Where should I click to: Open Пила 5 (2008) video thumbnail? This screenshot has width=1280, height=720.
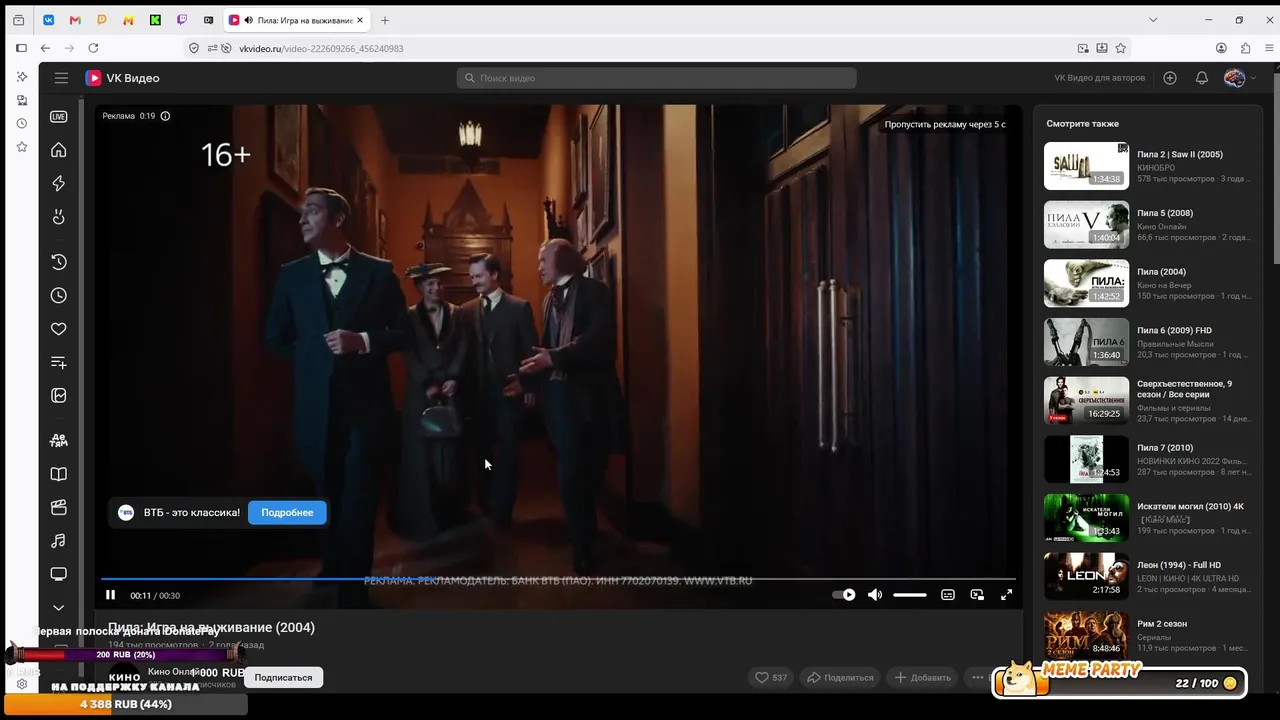(1086, 225)
